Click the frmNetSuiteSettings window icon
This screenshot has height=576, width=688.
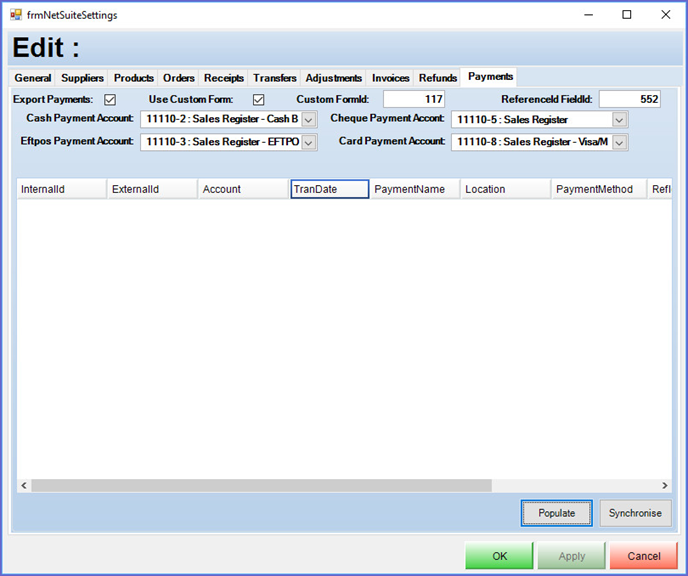(x=16, y=15)
